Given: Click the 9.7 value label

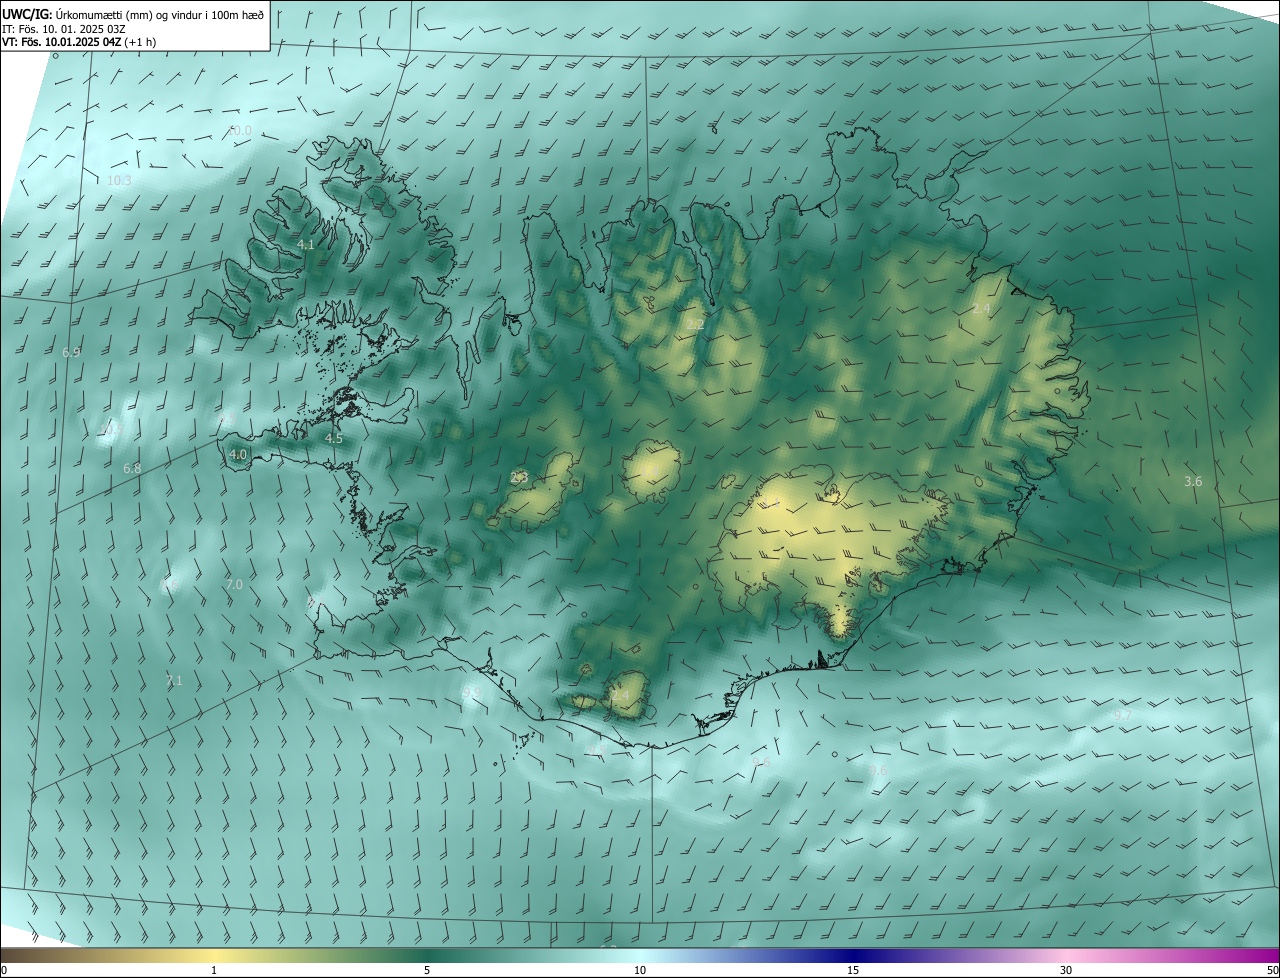Looking at the screenshot, I should pos(1122,715).
